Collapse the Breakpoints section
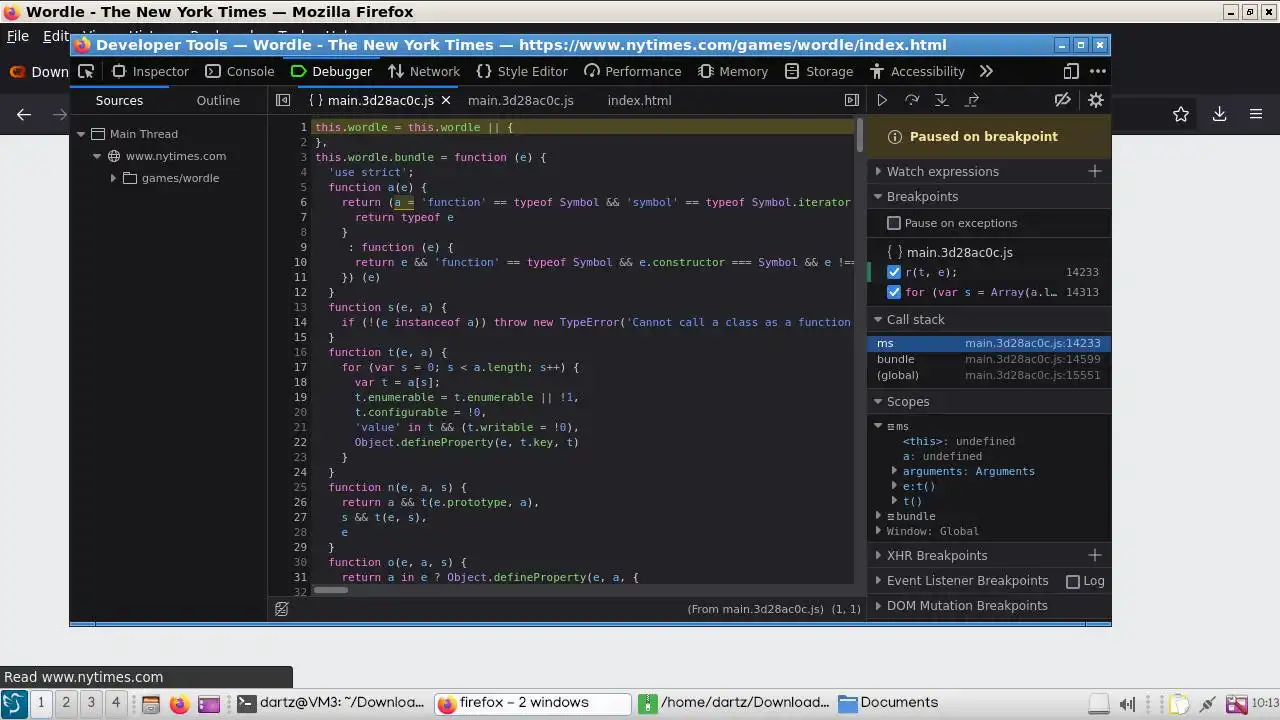 click(x=922, y=196)
